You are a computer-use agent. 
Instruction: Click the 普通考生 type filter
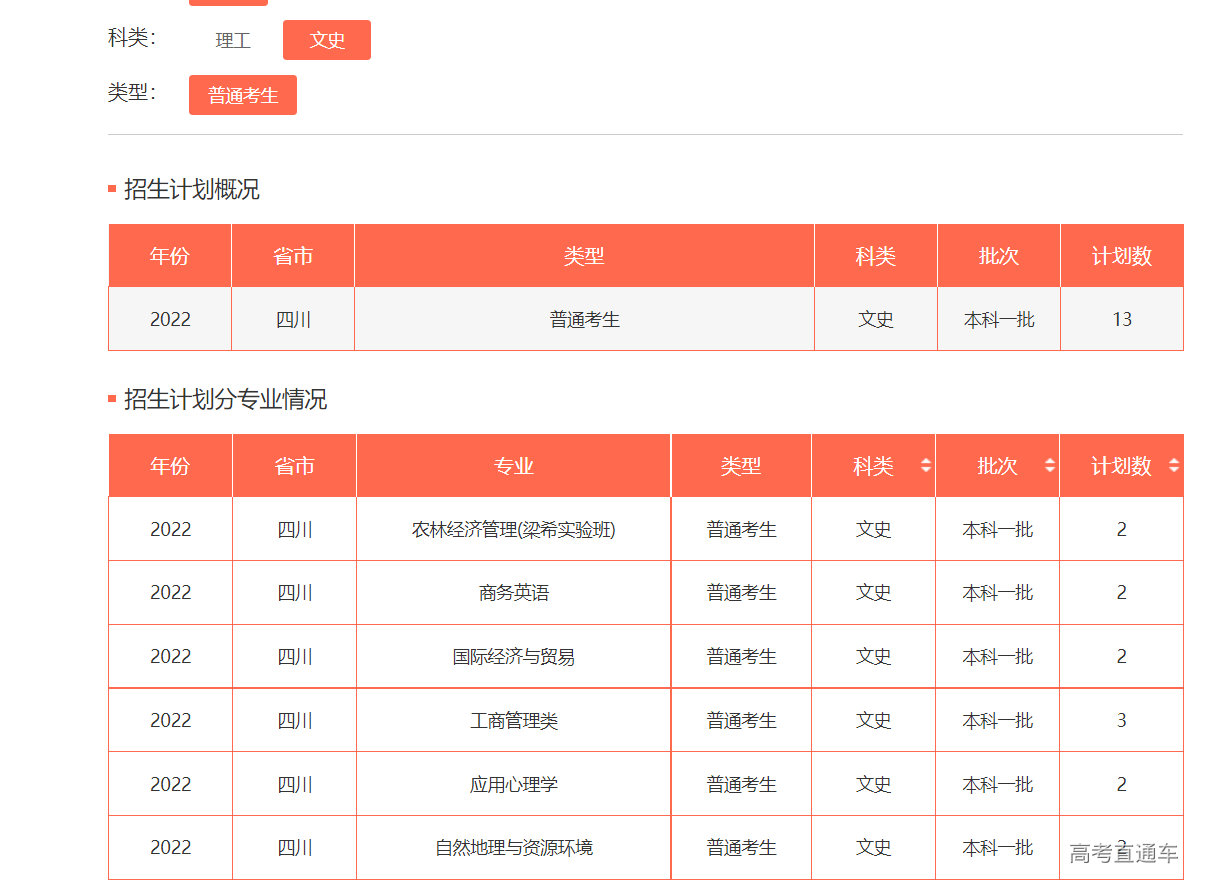(242, 94)
